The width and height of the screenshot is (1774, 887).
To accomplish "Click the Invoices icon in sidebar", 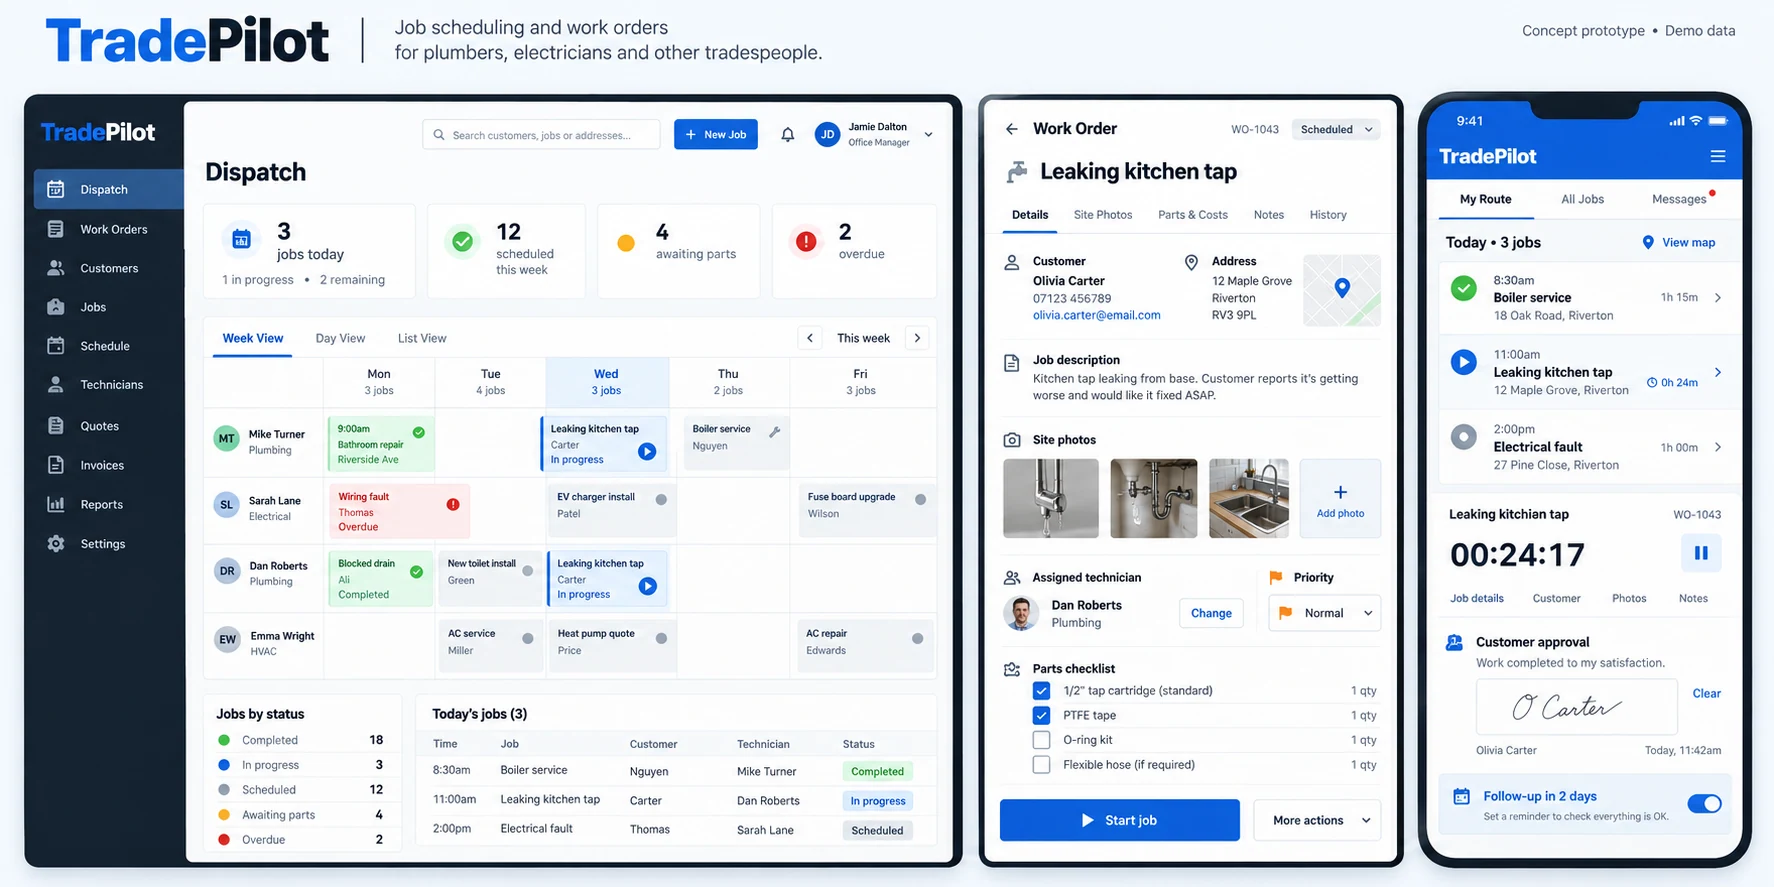I will 56,465.
